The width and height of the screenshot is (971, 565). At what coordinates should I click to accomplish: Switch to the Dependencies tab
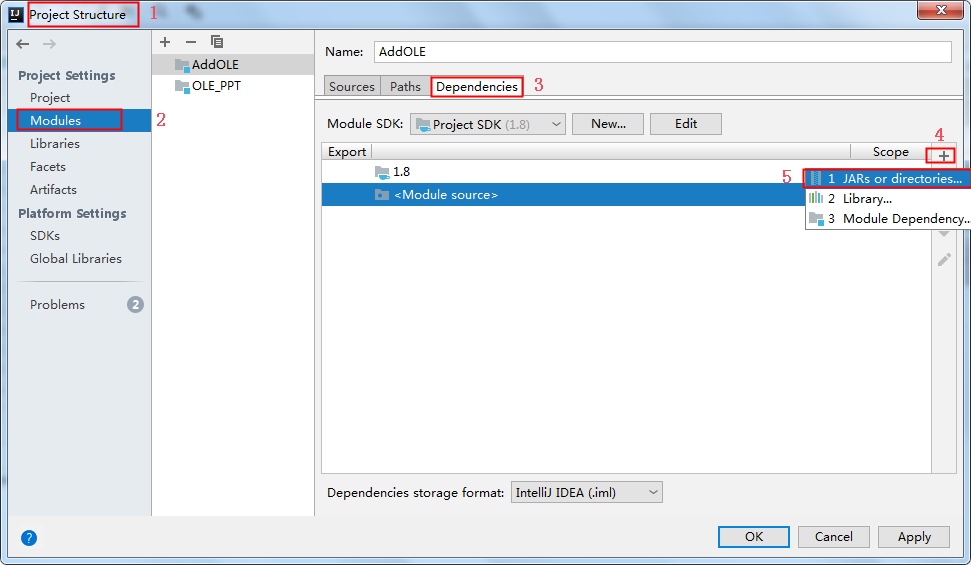coord(477,86)
